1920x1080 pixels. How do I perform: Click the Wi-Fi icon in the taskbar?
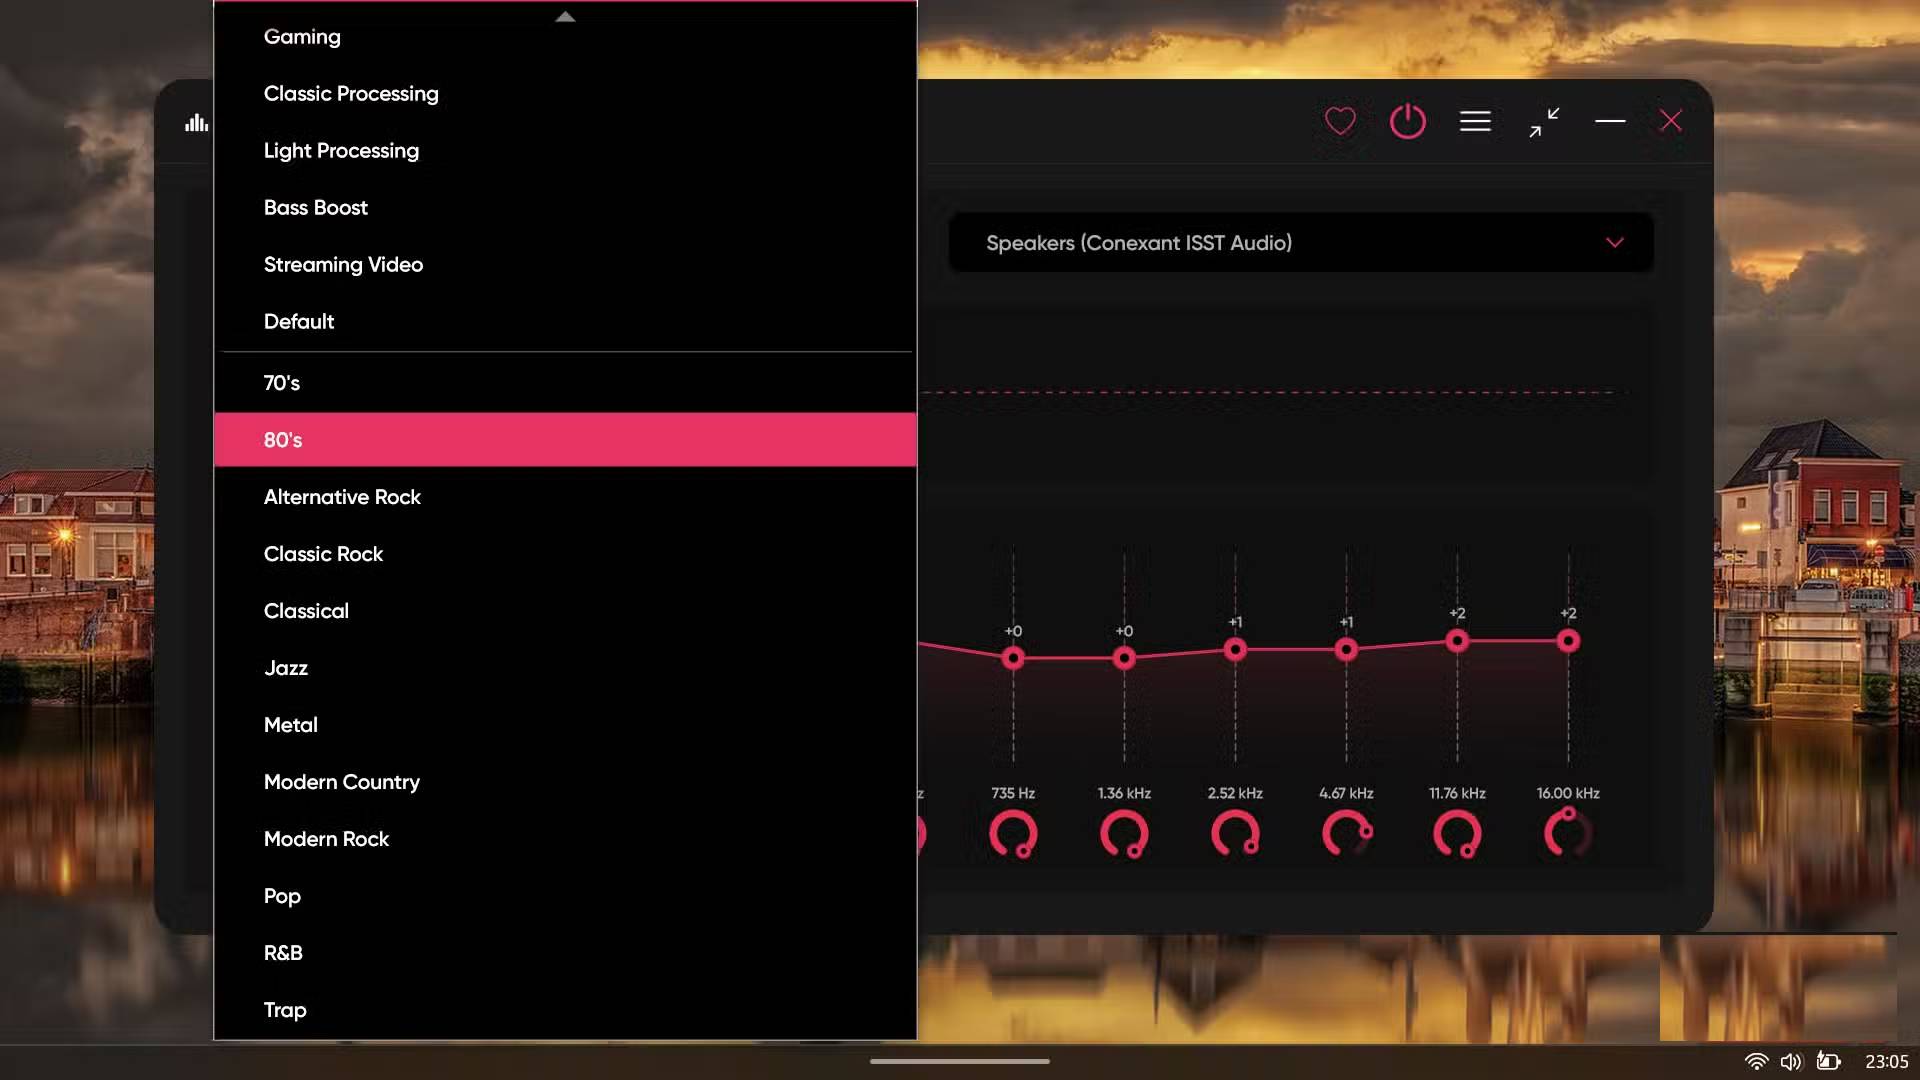(1756, 1061)
